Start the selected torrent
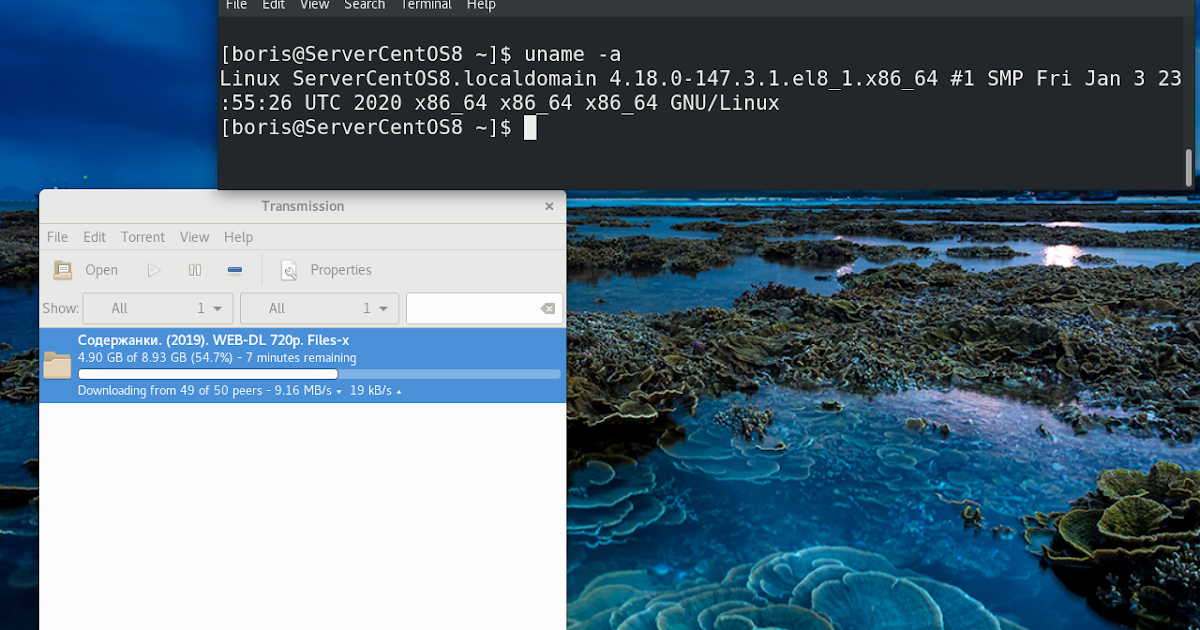1200x630 pixels. click(x=153, y=270)
